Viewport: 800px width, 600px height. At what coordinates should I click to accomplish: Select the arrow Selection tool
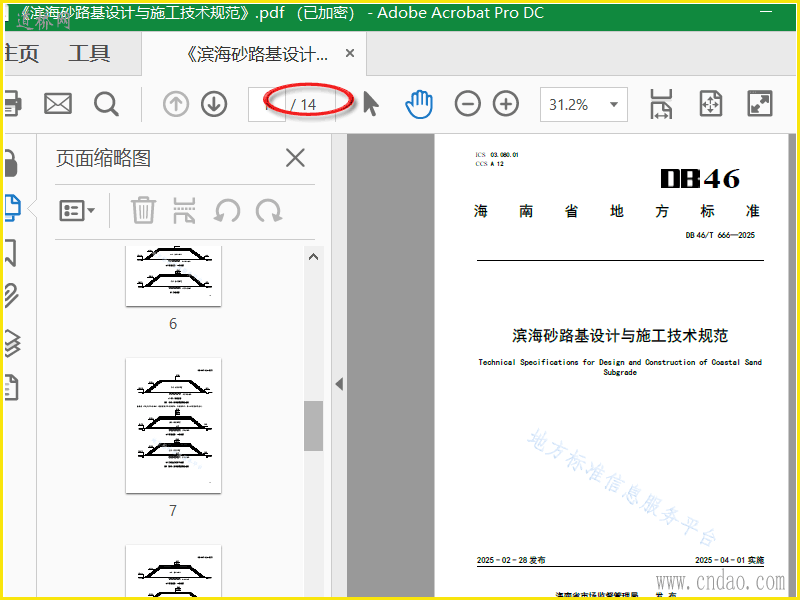pos(371,104)
